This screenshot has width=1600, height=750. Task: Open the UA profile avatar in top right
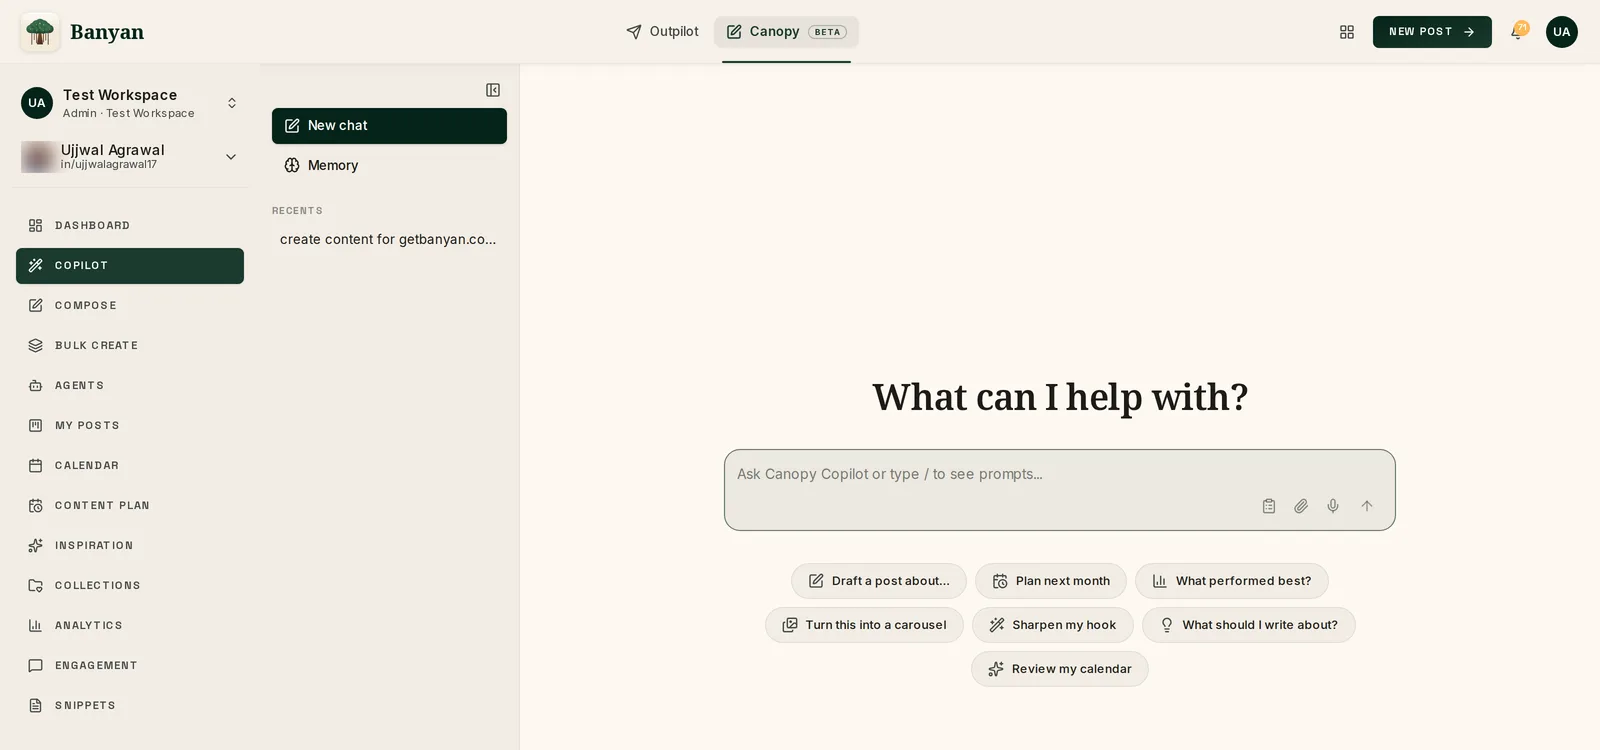click(x=1562, y=32)
